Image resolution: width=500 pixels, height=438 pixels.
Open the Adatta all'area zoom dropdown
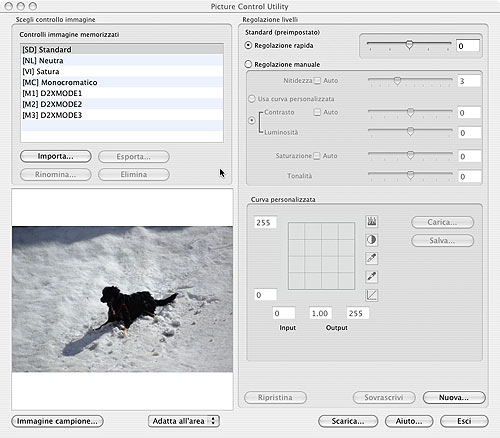click(x=184, y=421)
